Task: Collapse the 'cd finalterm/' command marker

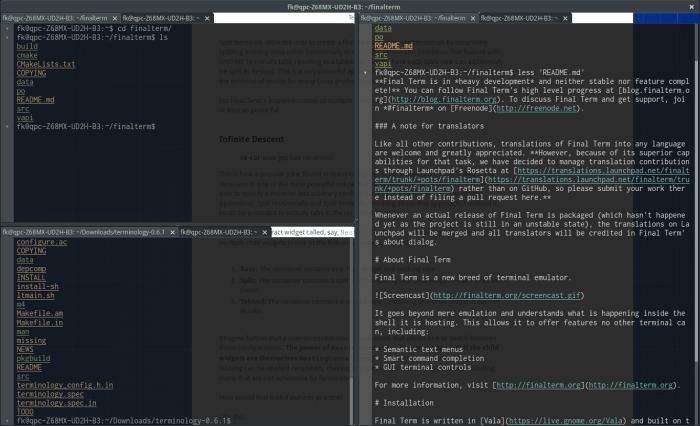Action: (7, 29)
